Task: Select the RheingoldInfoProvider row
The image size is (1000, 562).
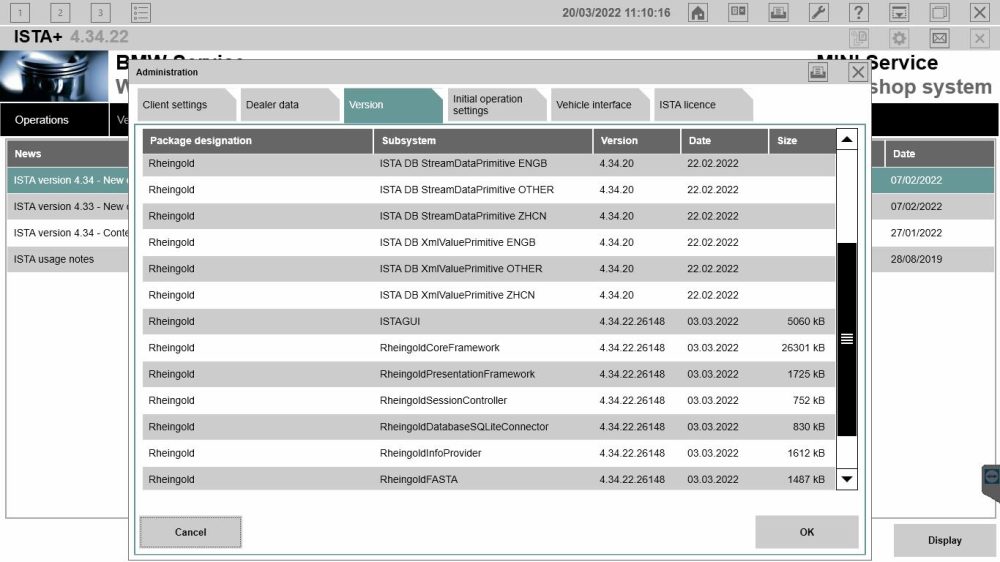Action: point(489,454)
